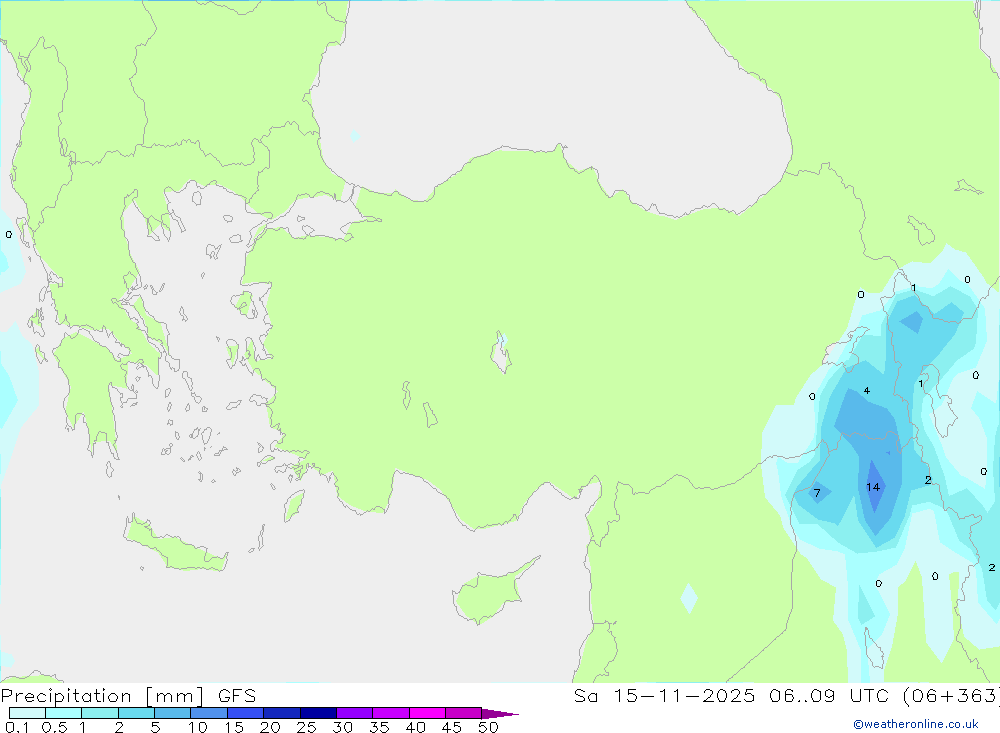Click the legend scale label '0.5'
This screenshot has width=1000, height=733.
coord(54,727)
